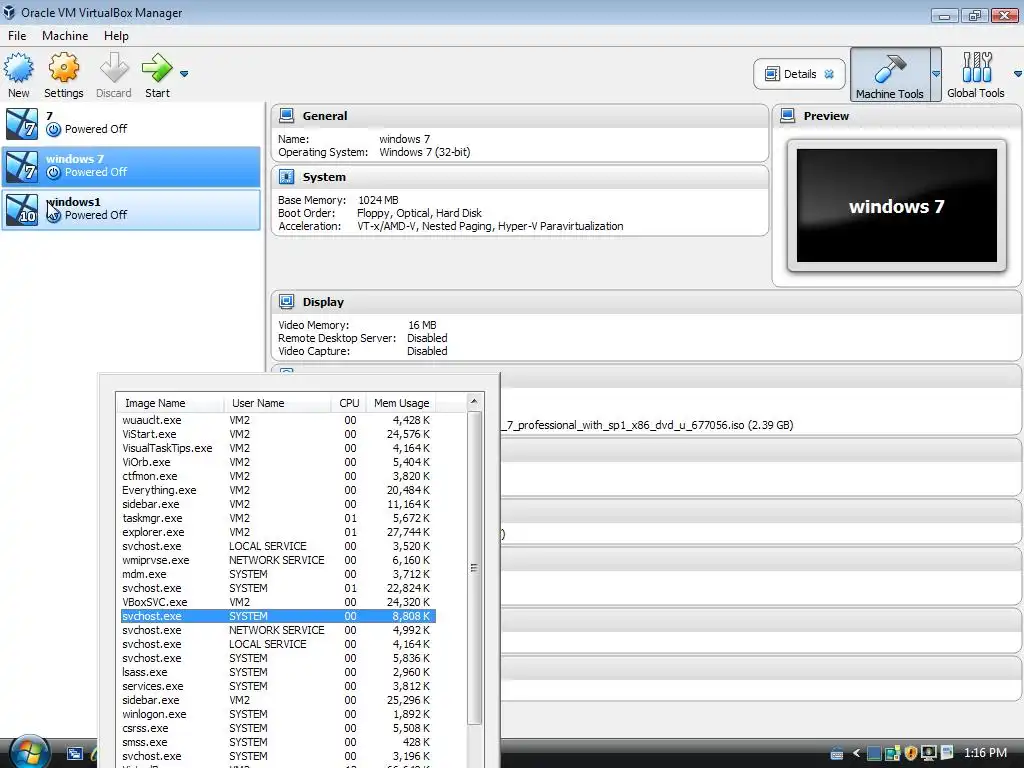
Task: Select the mdm.exe process
Action: 278,574
